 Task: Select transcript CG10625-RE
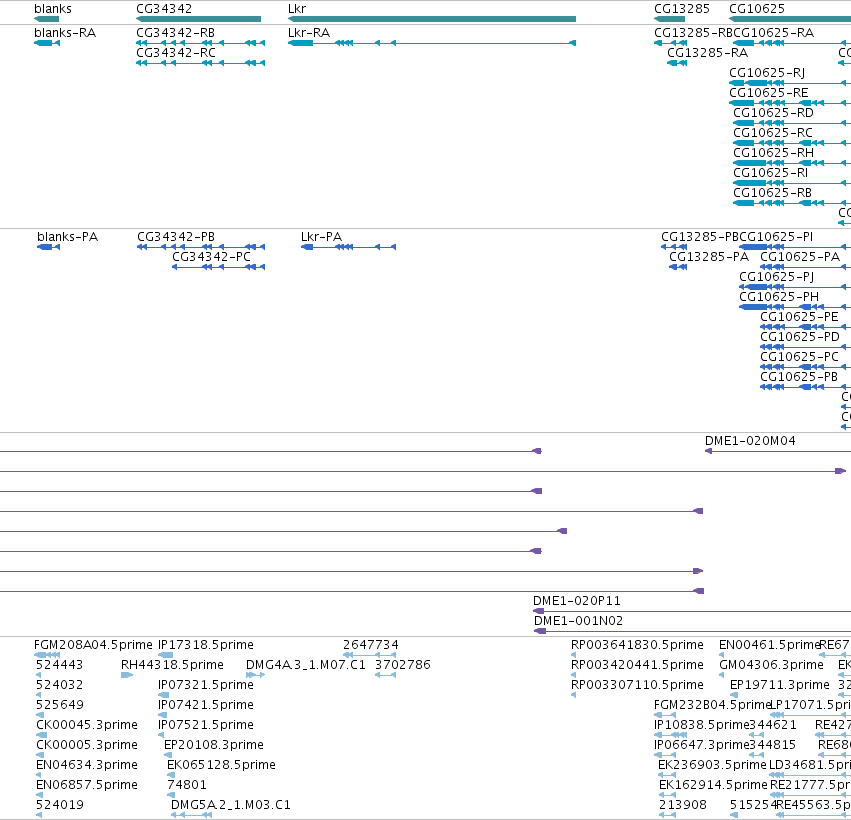(769, 93)
